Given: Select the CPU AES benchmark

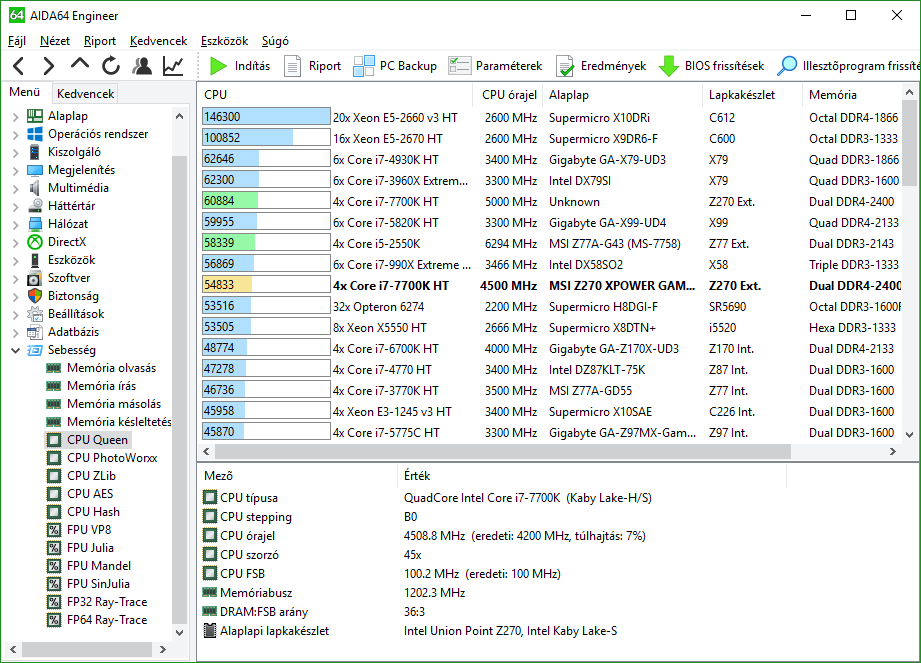Looking at the screenshot, I should tap(90, 494).
